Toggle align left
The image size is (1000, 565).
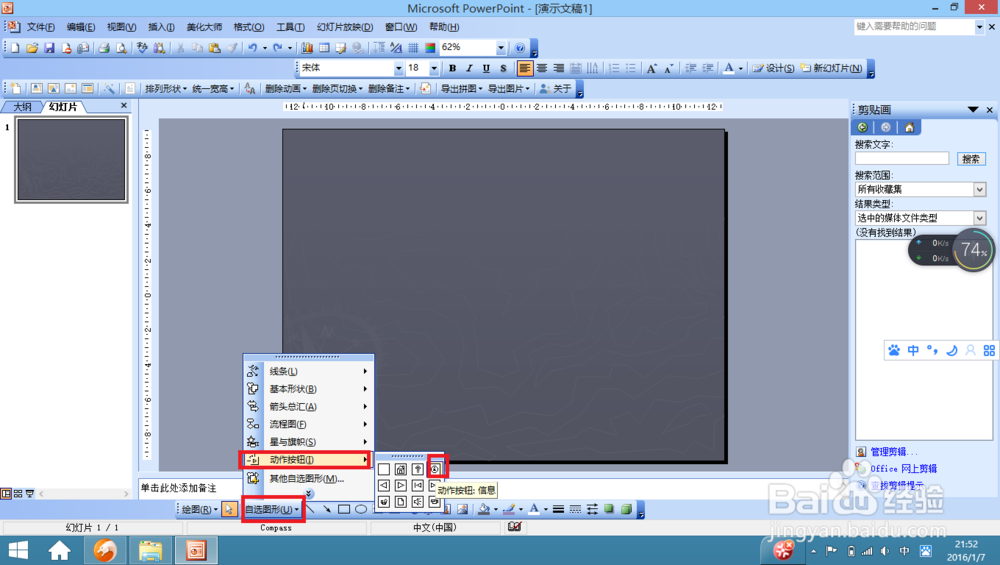click(524, 68)
